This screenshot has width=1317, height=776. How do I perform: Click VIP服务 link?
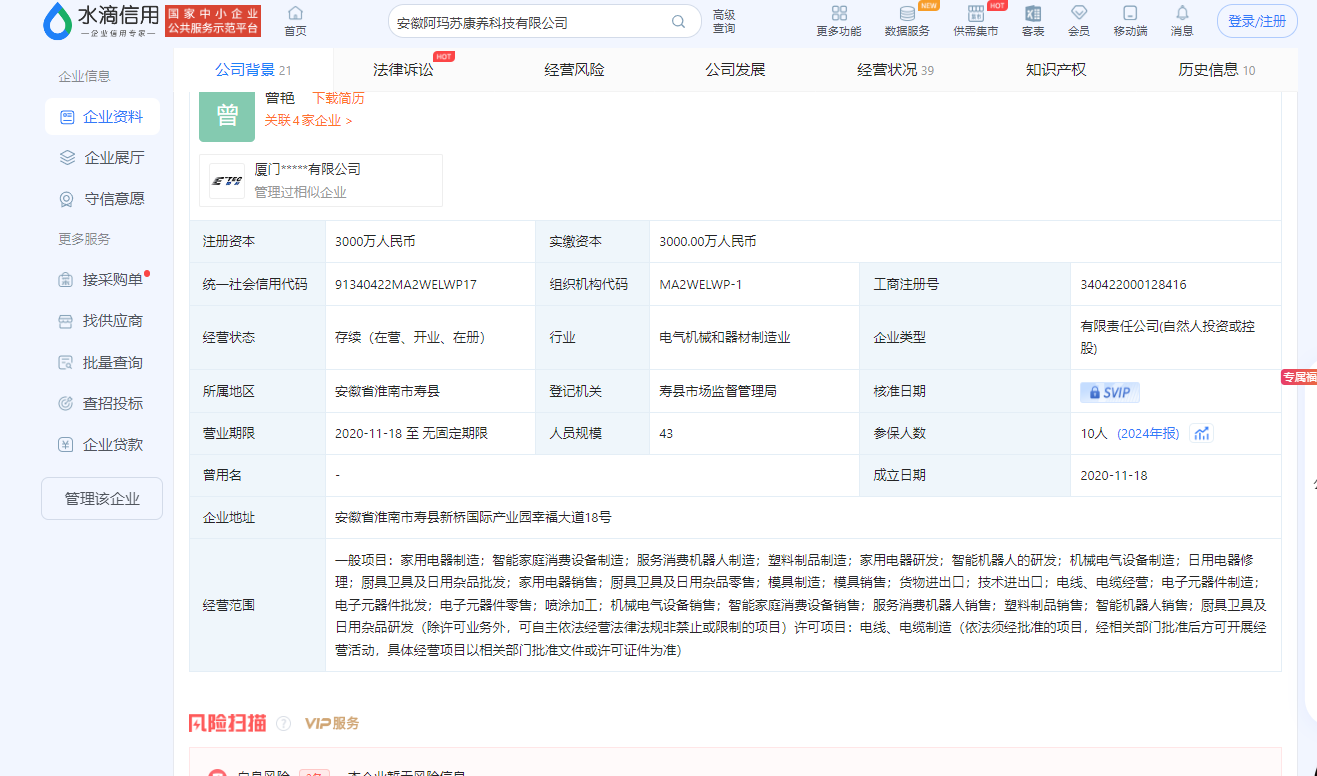(x=332, y=723)
